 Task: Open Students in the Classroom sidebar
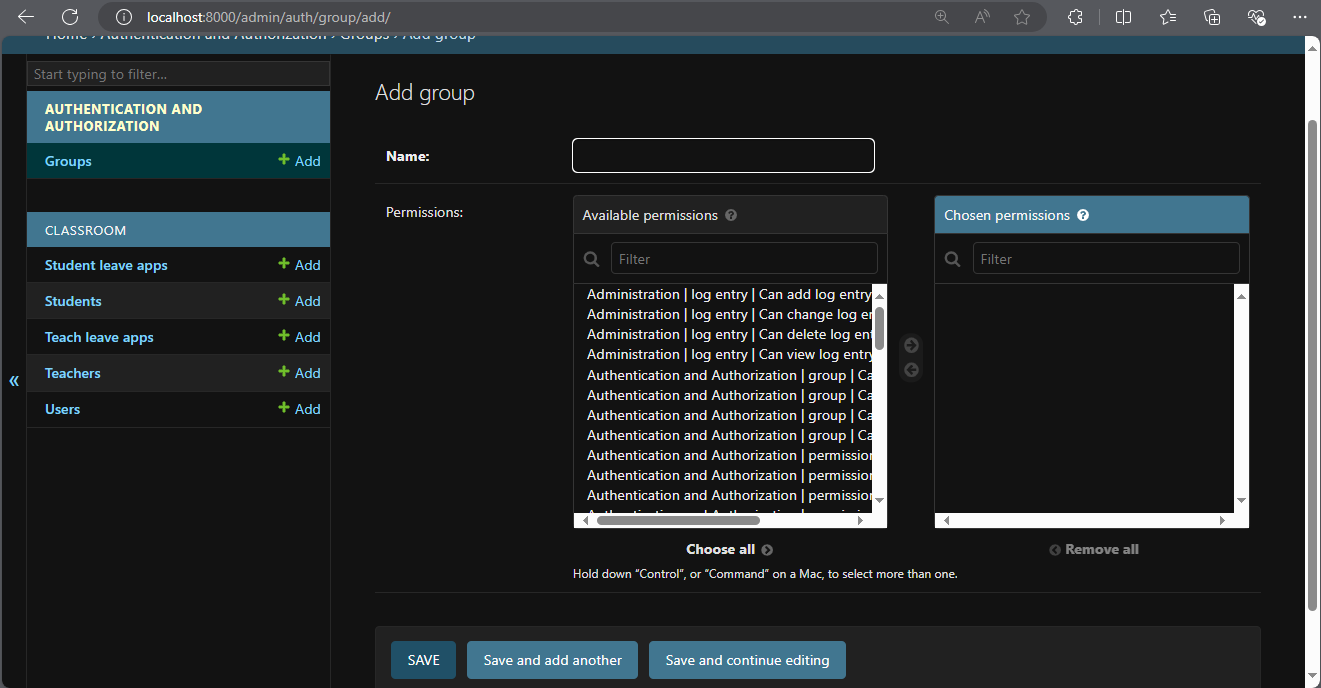point(73,301)
